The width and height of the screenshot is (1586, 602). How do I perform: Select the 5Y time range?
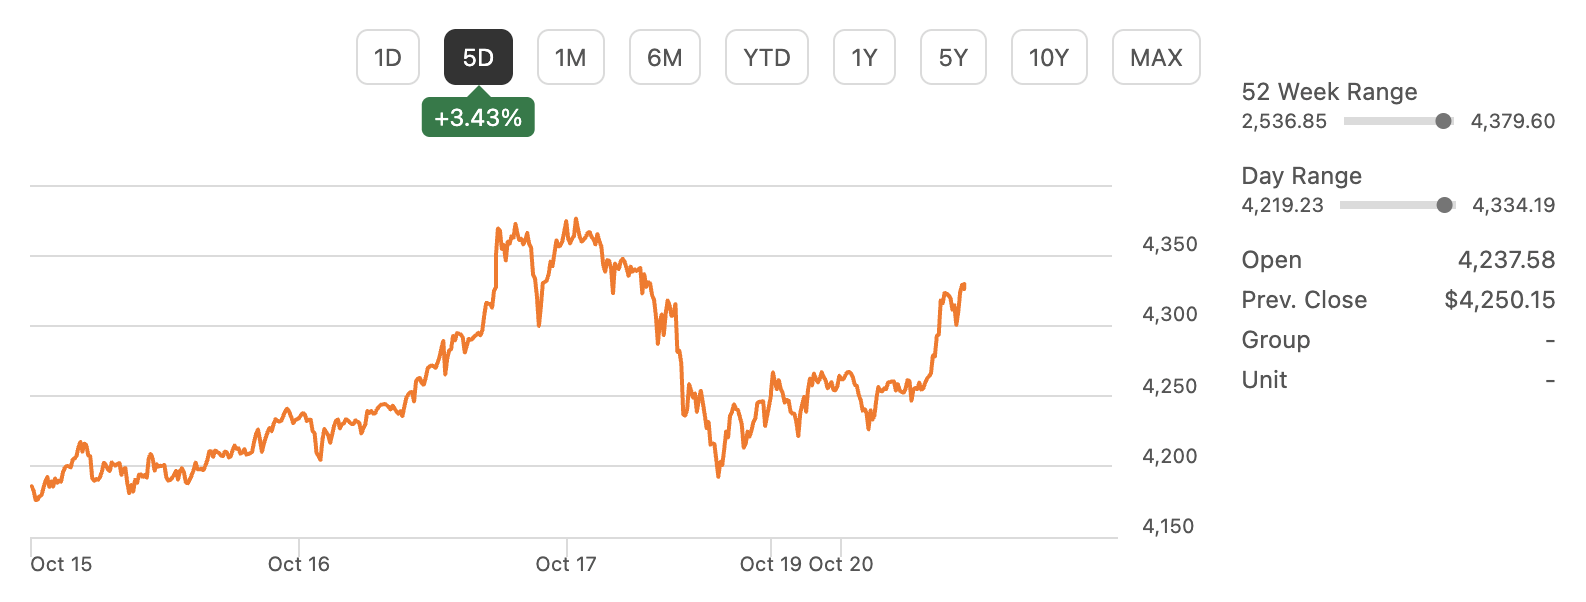point(952,57)
